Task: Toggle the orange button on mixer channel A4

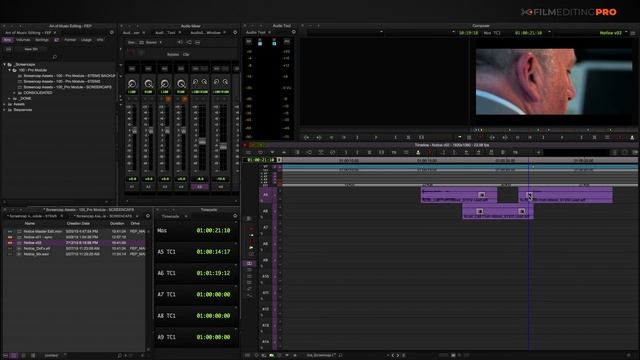Action: pyautogui.click(x=184, y=99)
